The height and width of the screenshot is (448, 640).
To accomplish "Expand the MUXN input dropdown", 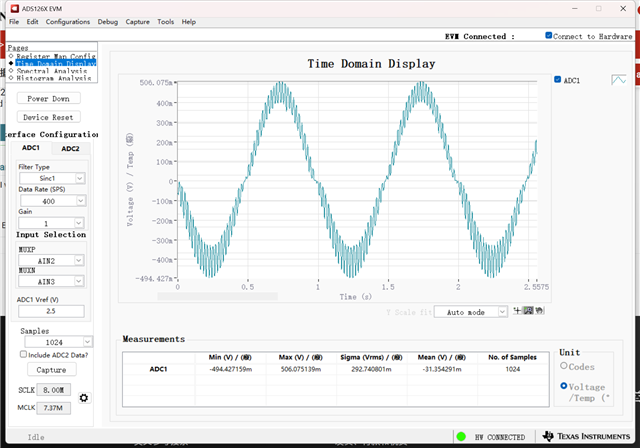I will [79, 281].
